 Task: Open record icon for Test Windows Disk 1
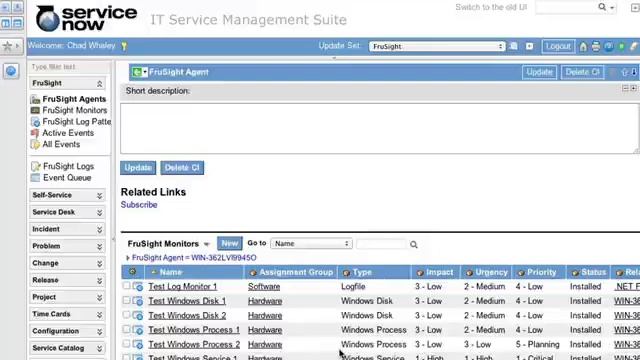(138, 301)
